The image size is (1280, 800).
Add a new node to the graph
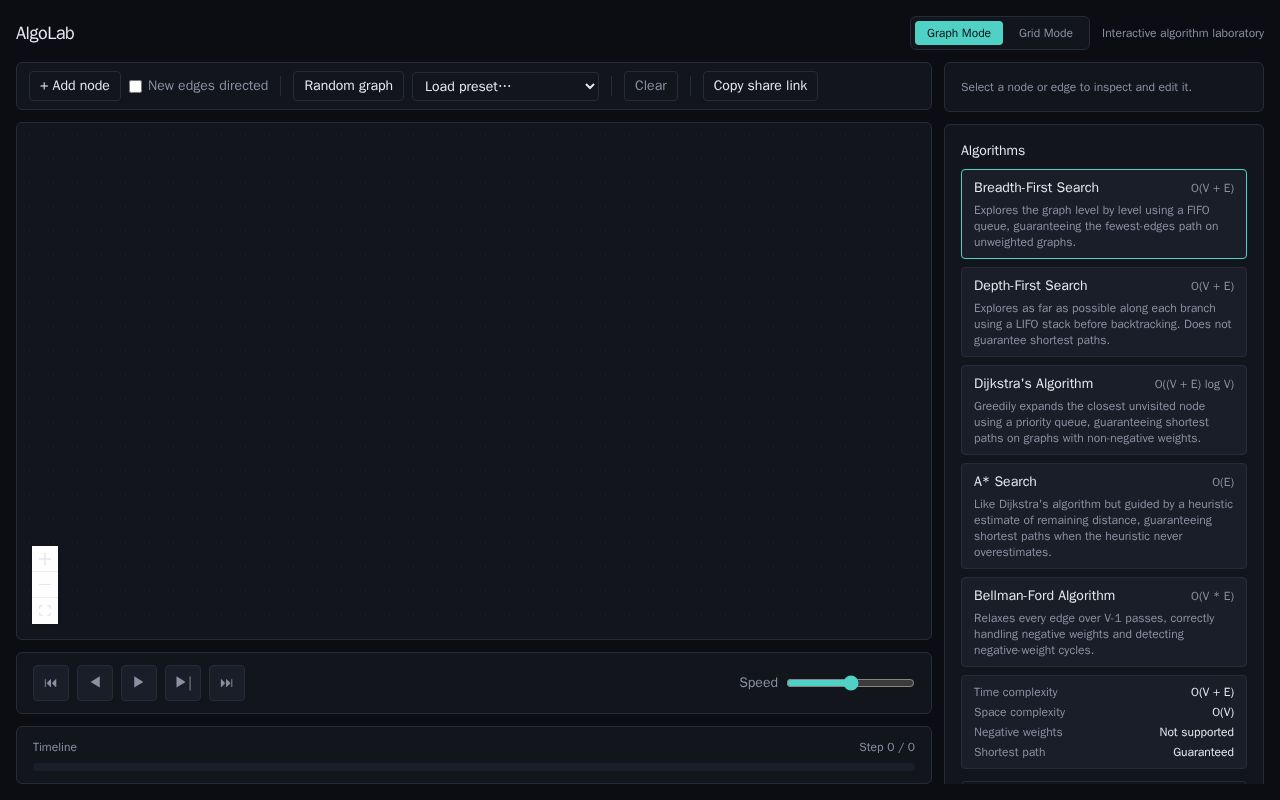75,86
